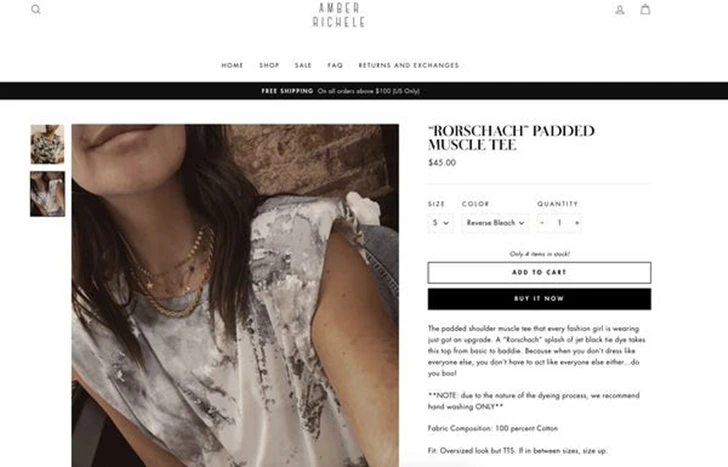Screen dimensions: 728x467
Task: Click the Buy It Now button
Action: coord(539,299)
